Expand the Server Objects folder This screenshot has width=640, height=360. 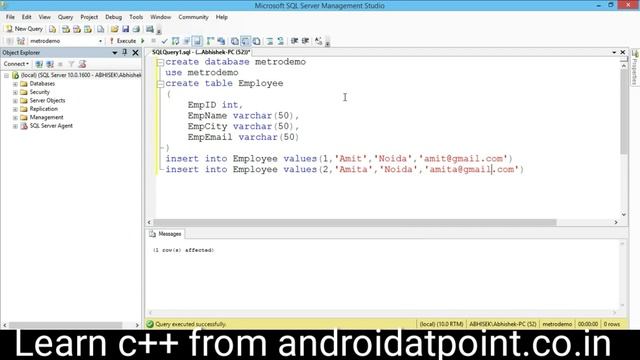click(15, 101)
